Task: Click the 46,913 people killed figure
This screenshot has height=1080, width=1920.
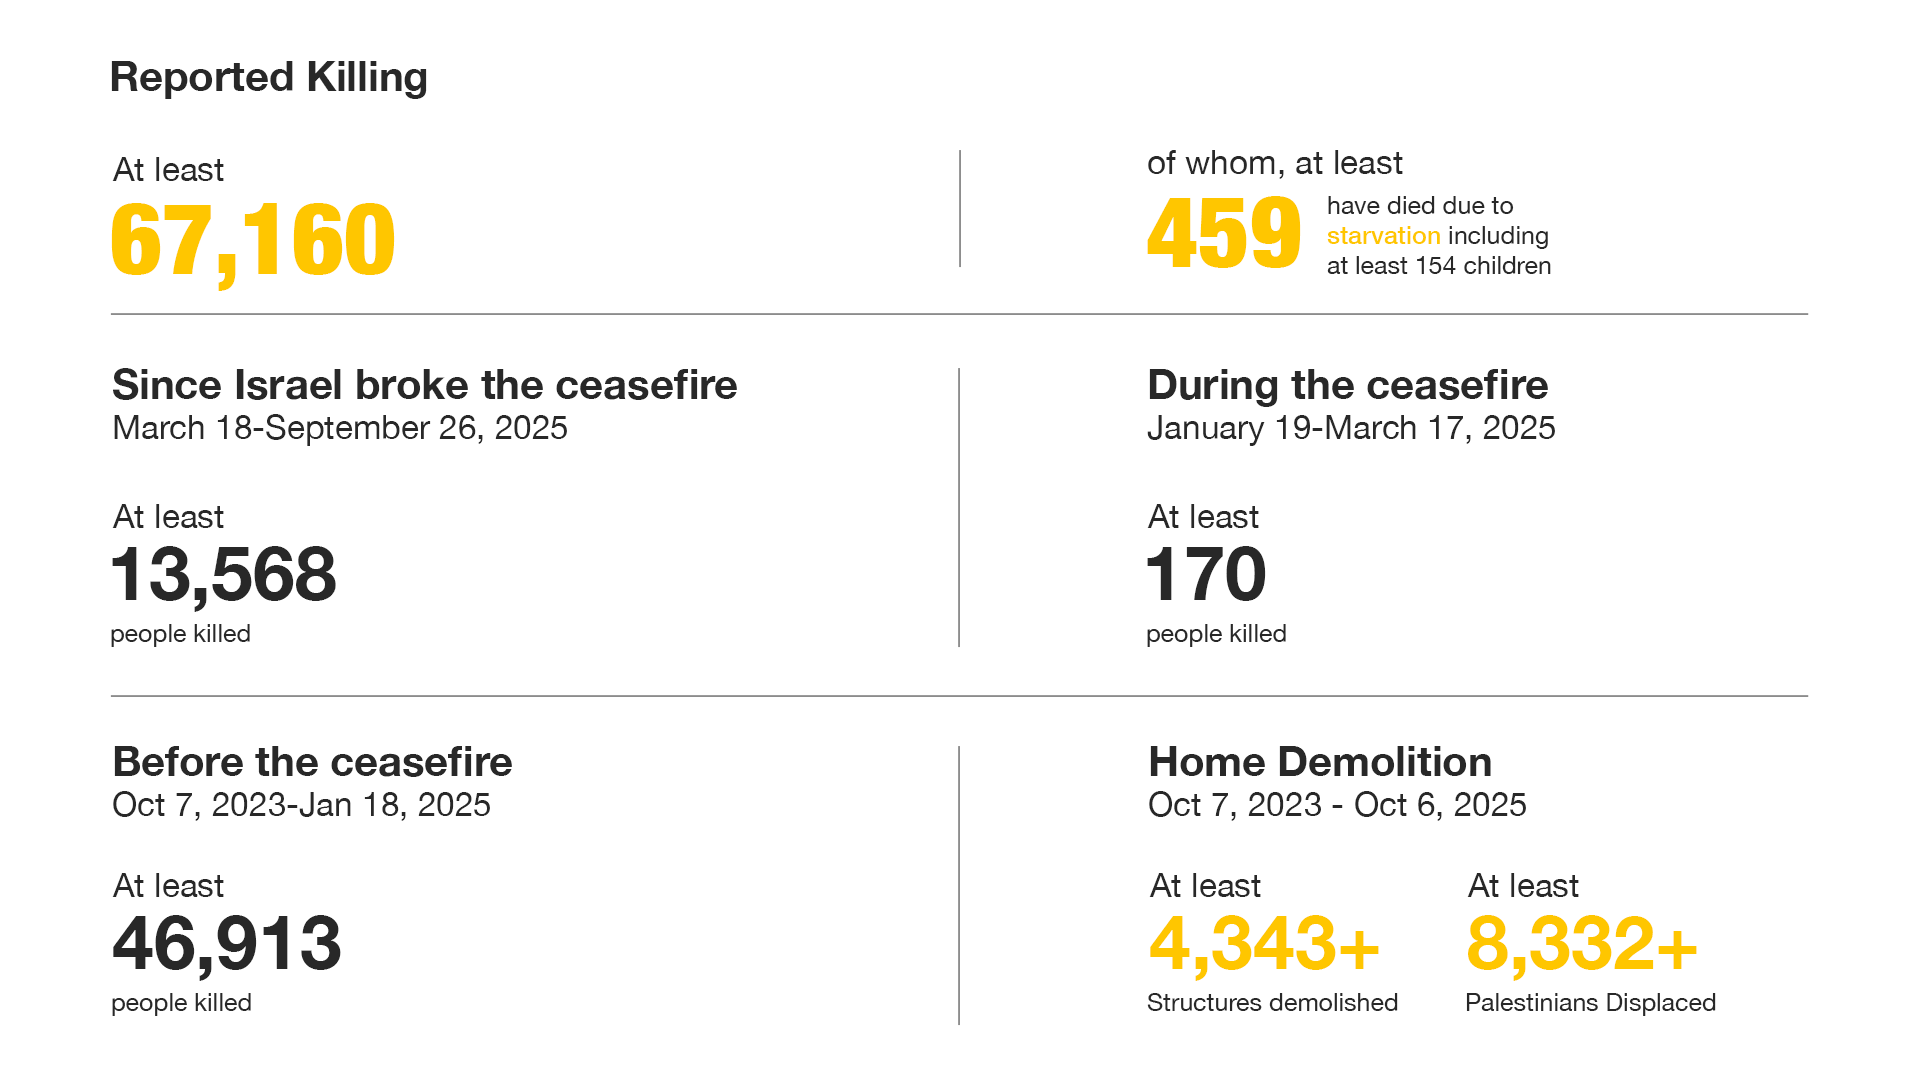Action: point(227,944)
